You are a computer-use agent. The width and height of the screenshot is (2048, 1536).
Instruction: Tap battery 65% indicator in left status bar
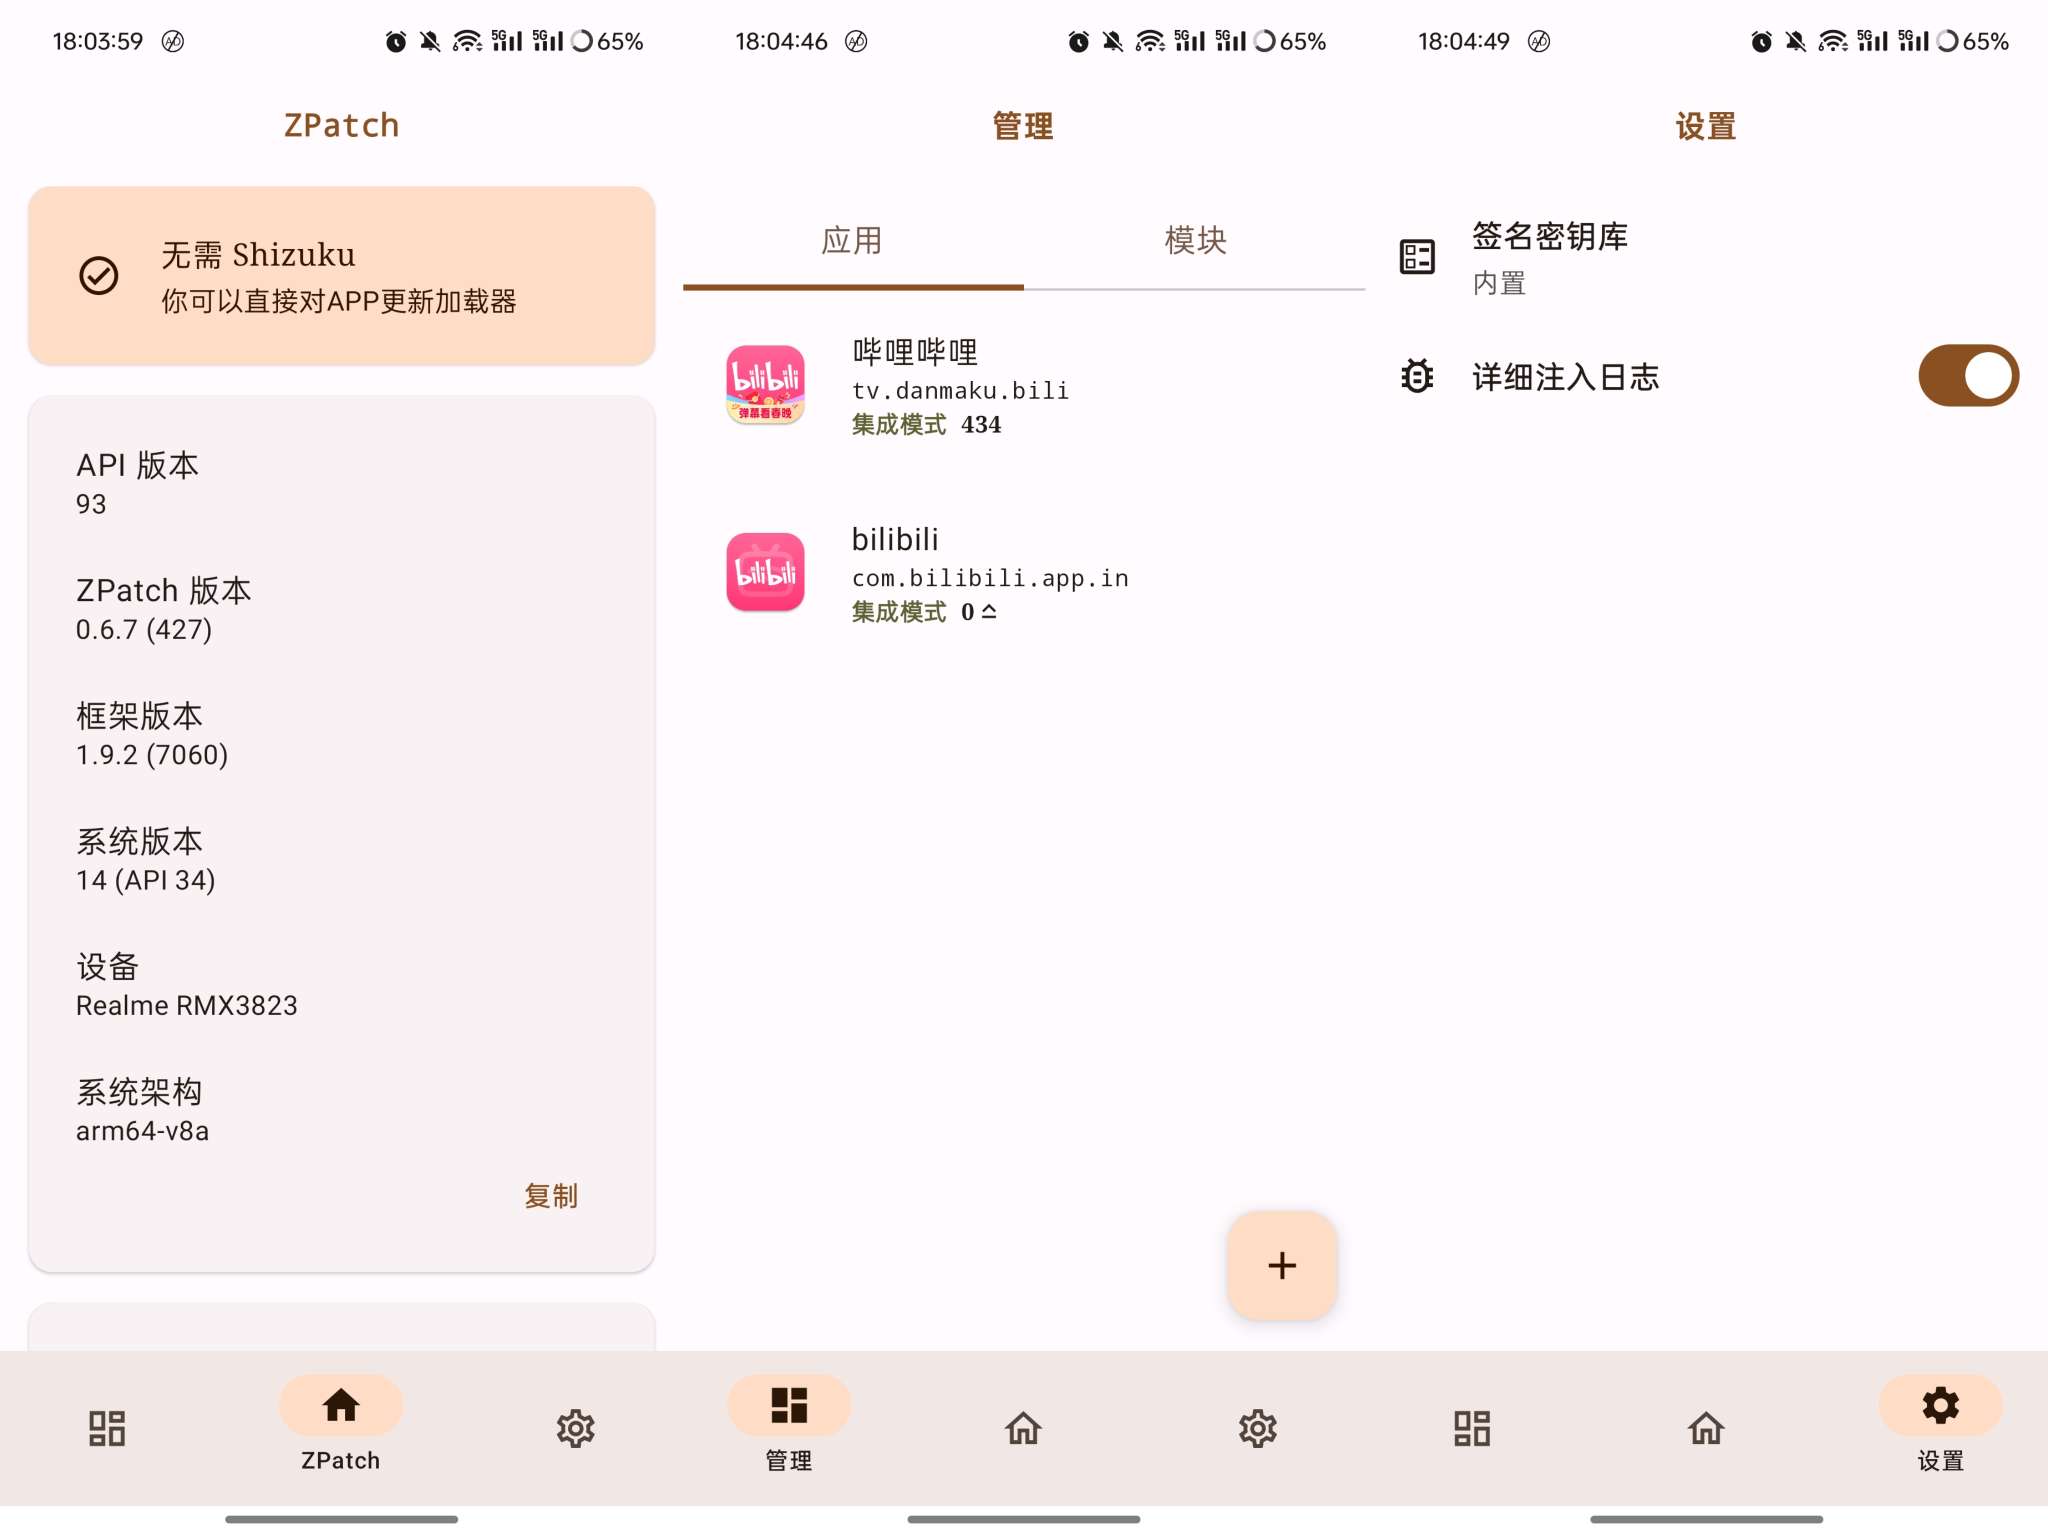pyautogui.click(x=606, y=41)
